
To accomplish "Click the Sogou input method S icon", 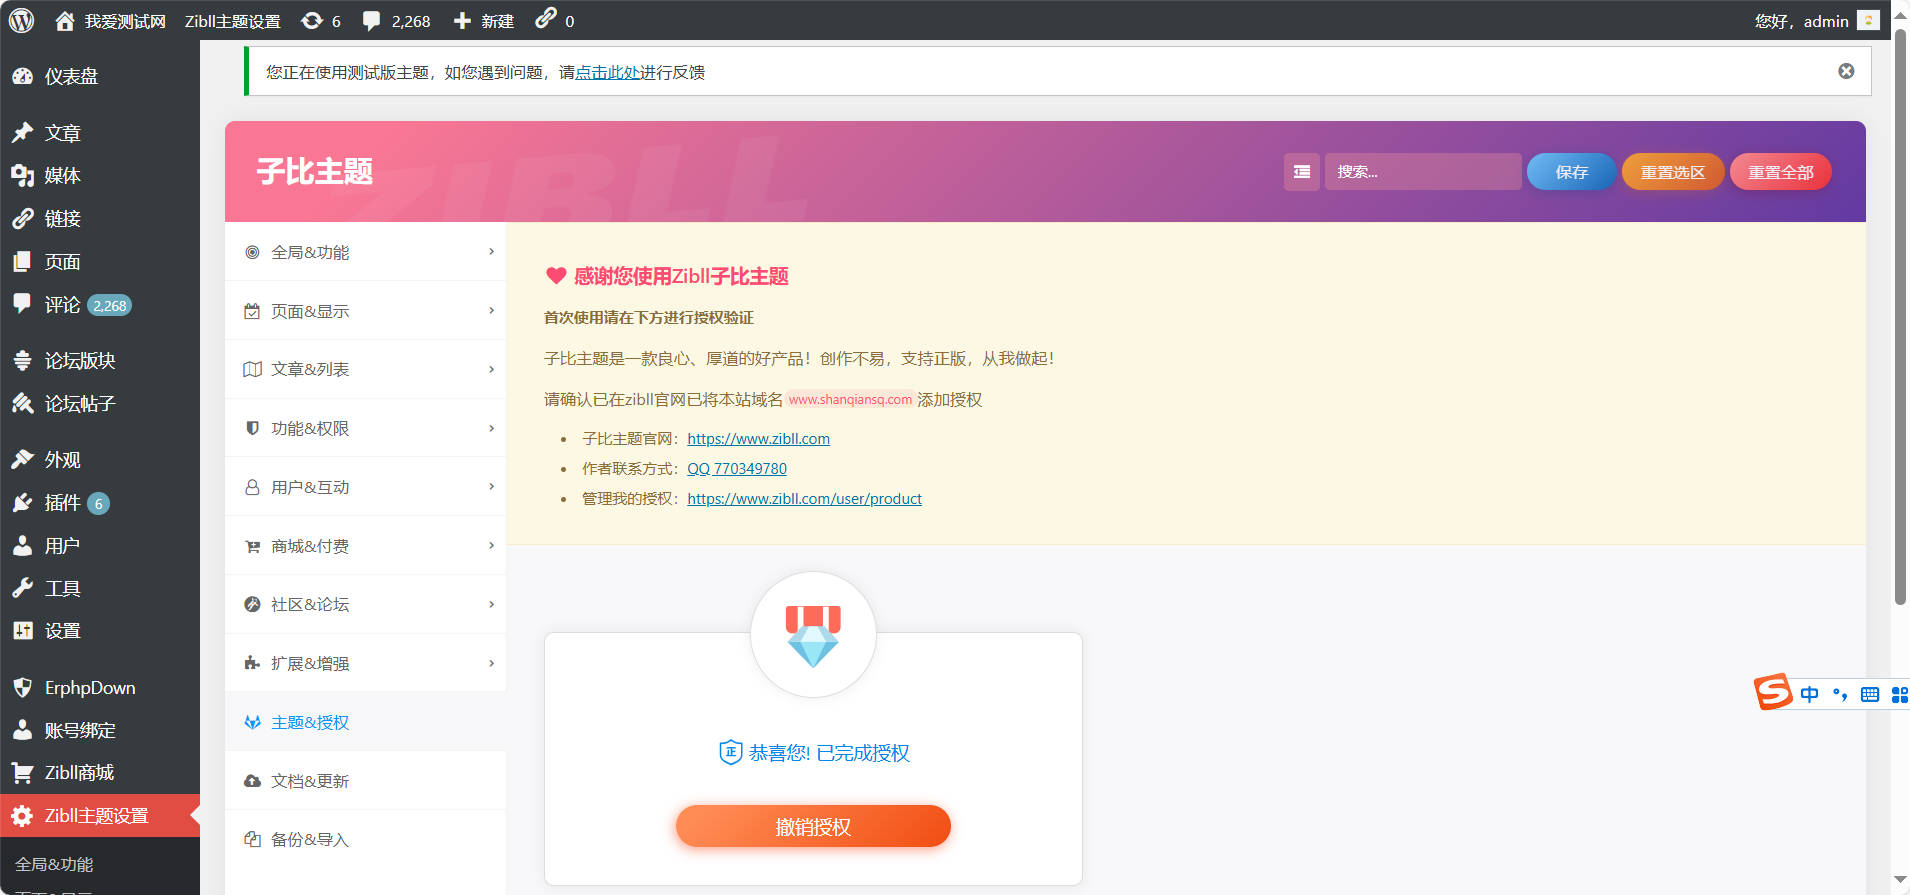I will (1773, 692).
